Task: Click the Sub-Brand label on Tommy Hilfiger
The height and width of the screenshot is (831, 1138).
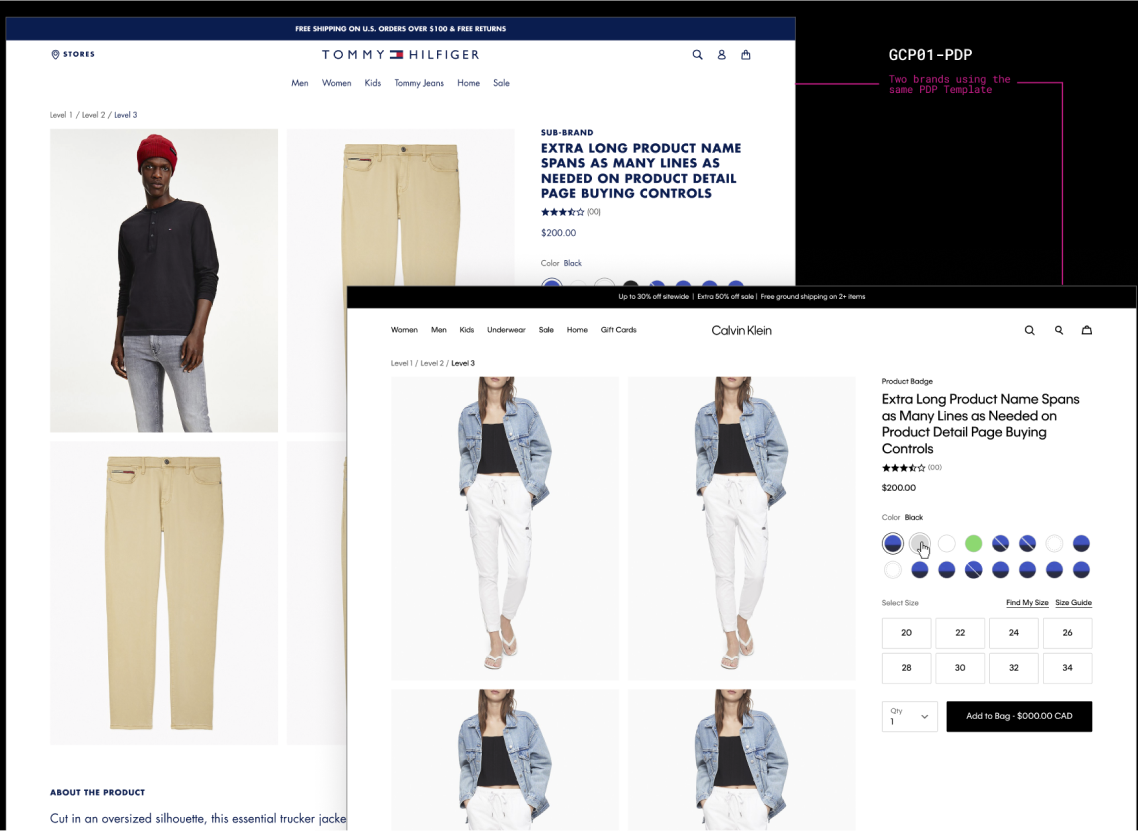Action: [x=567, y=133]
